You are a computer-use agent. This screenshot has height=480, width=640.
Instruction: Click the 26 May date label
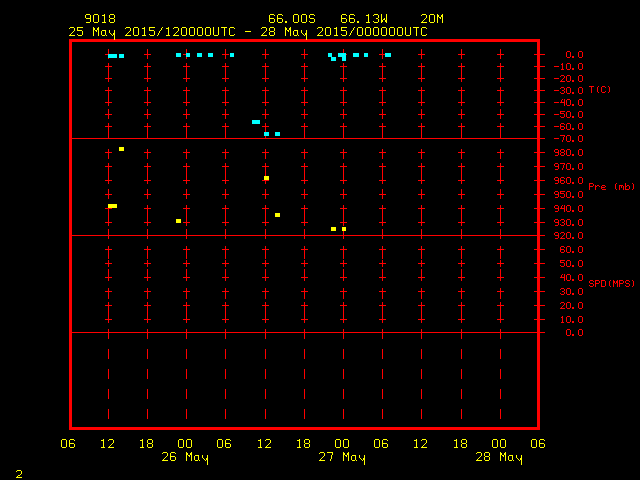click(186, 458)
